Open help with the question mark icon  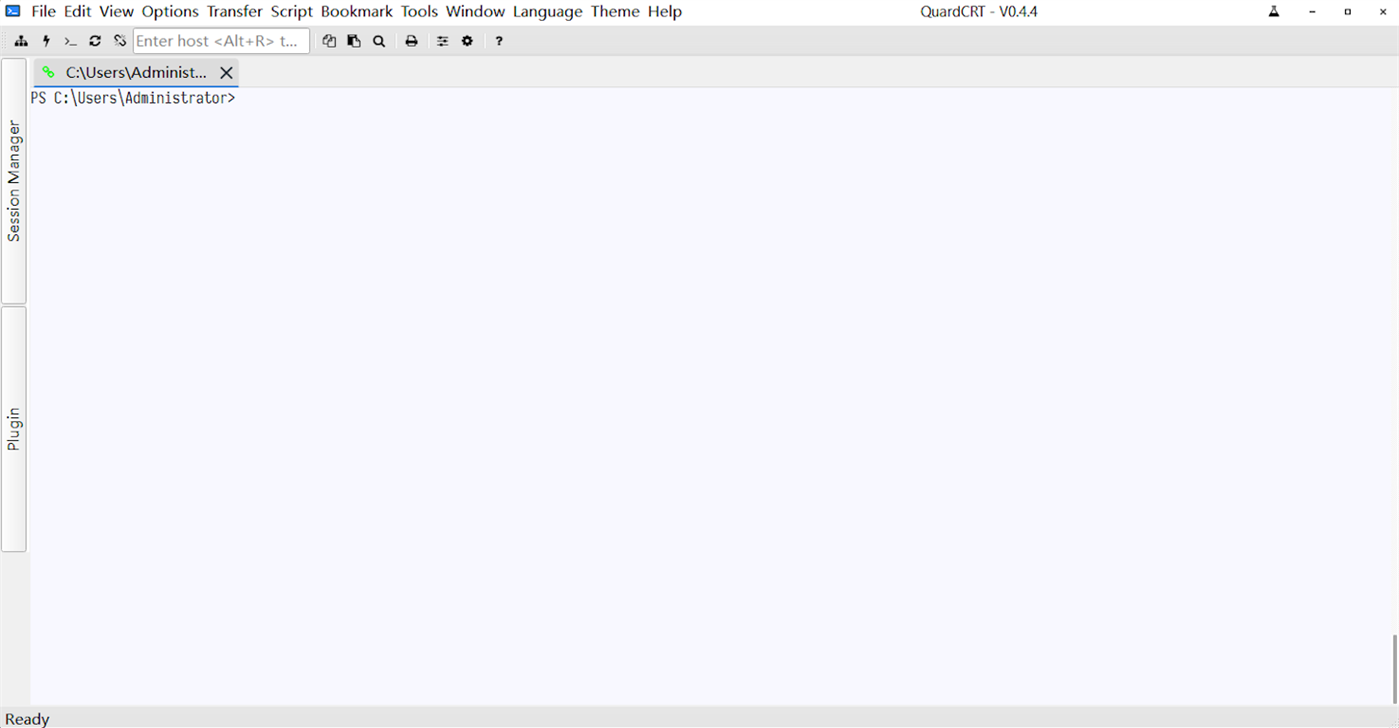(498, 40)
